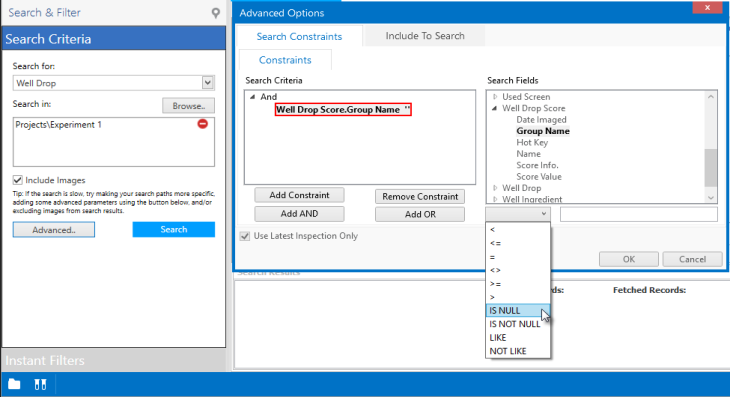This screenshot has height=397, width=730.
Task: Expand Well Drop tree node
Action: click(x=495, y=188)
